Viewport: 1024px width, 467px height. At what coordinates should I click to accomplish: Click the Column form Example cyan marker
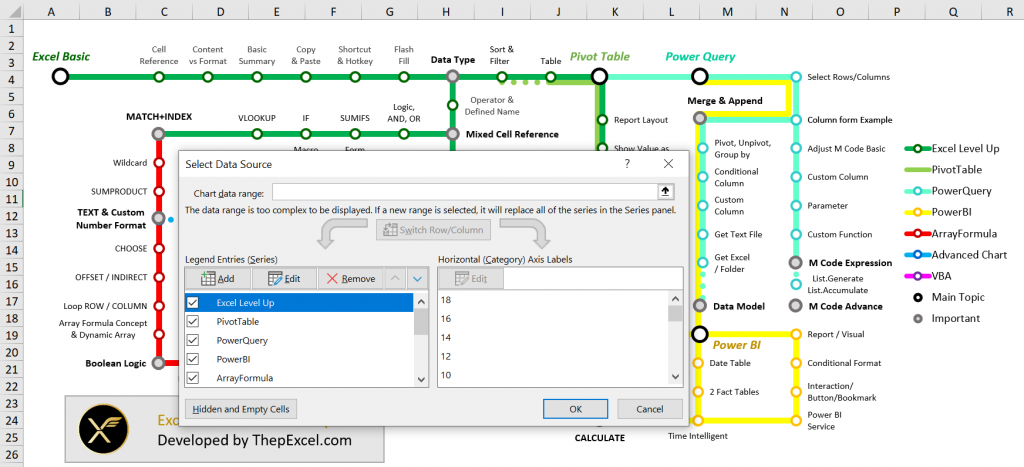pyautogui.click(x=795, y=120)
